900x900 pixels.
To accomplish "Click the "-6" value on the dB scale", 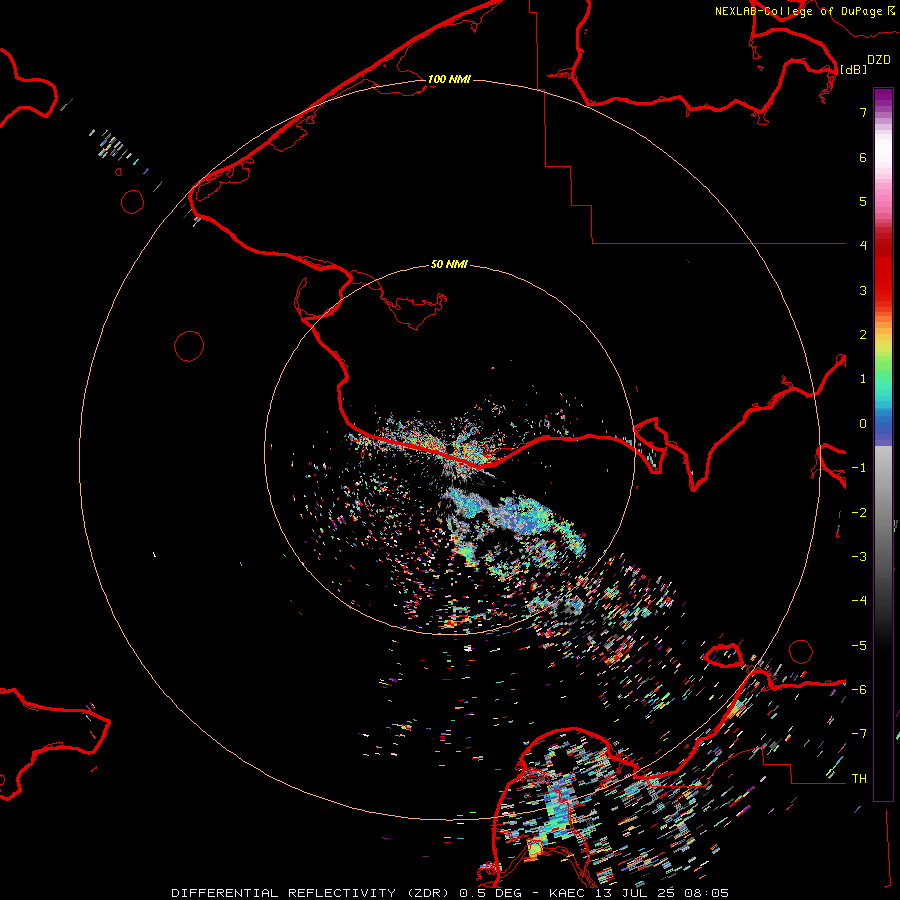I will (859, 690).
